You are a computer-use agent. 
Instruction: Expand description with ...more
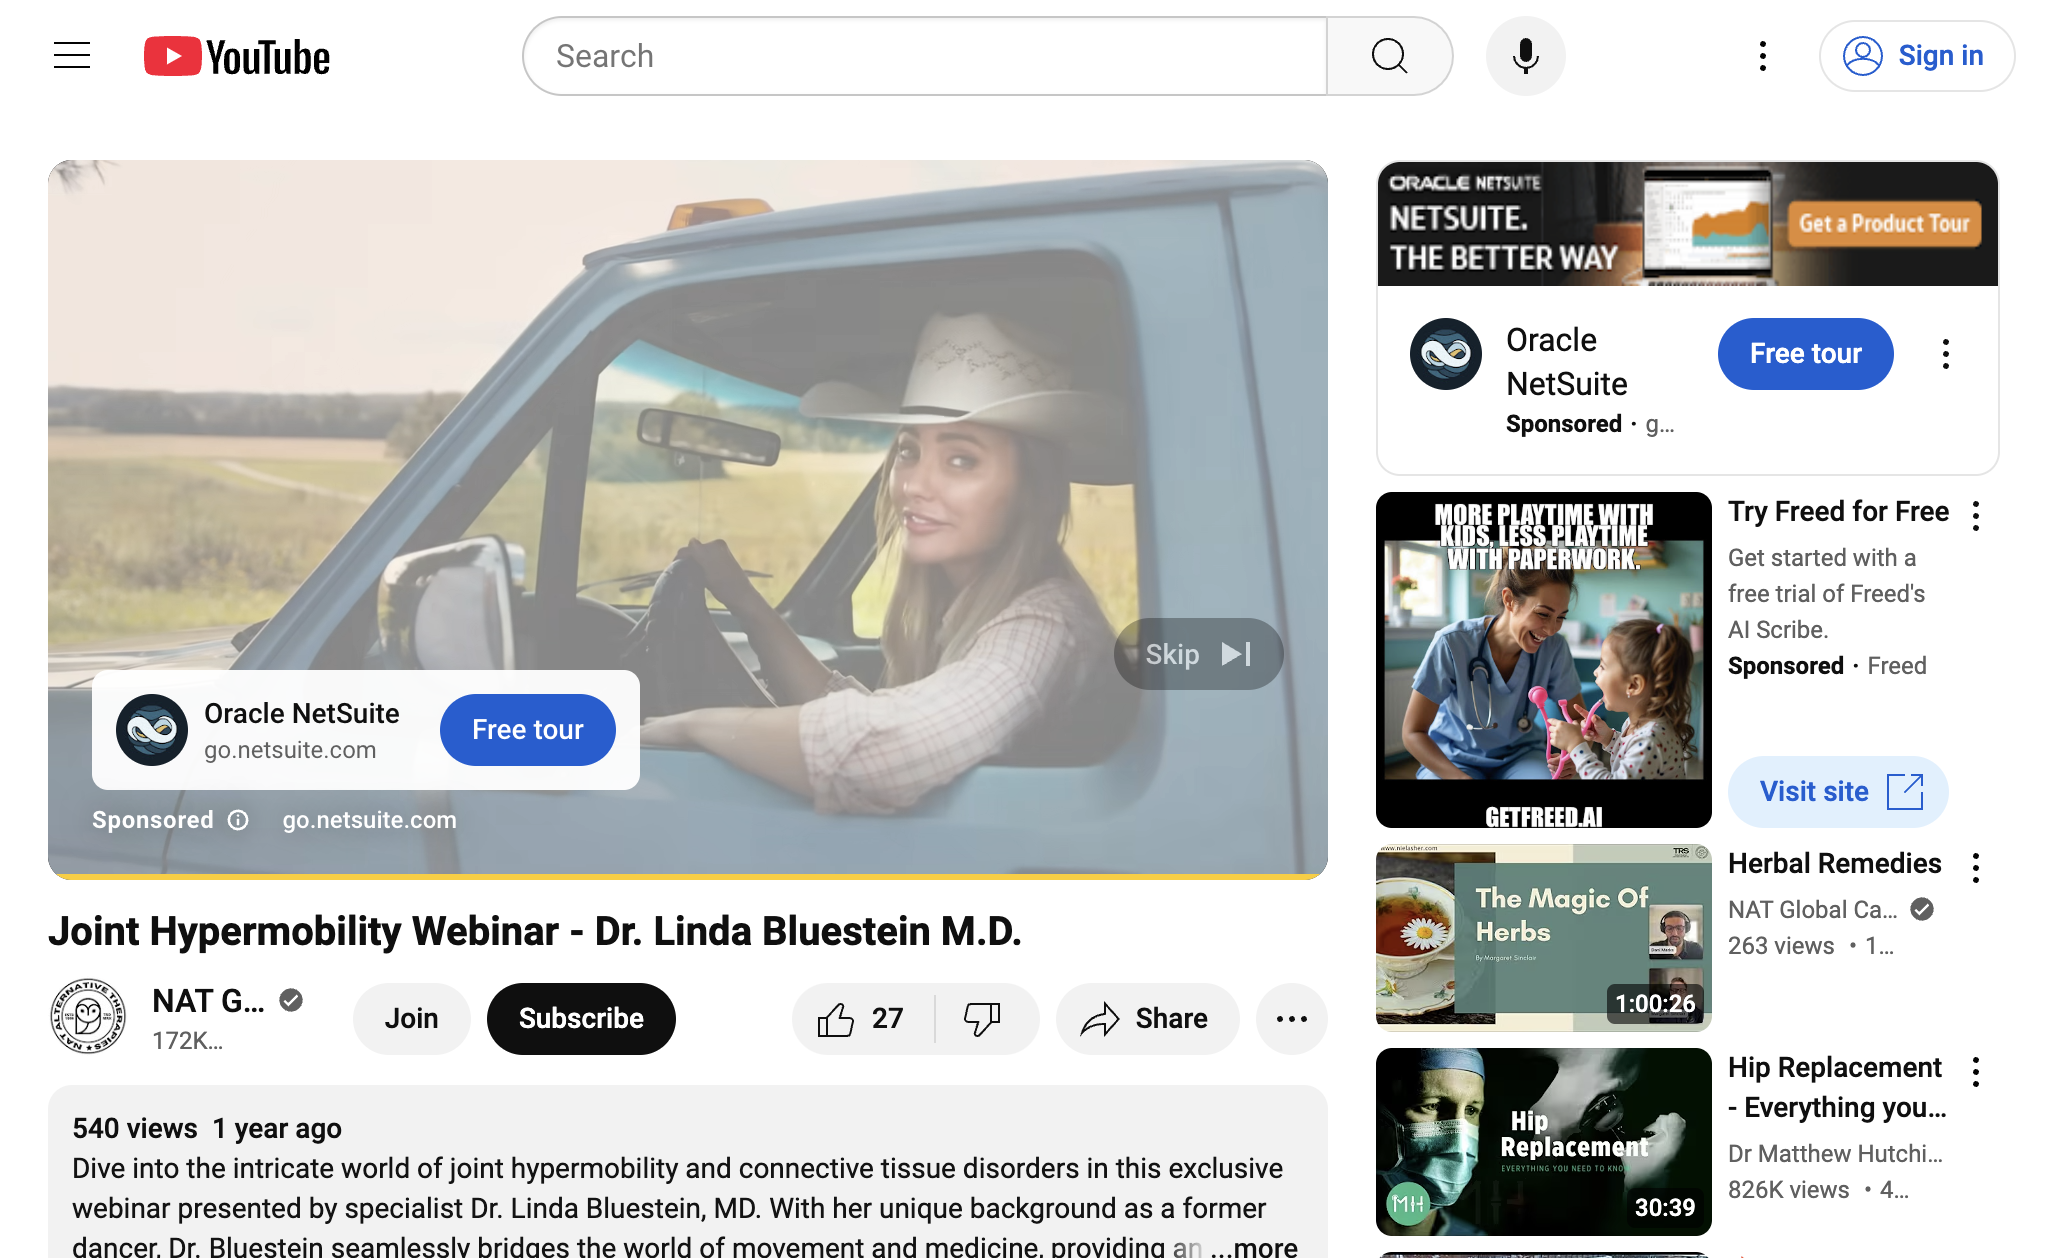click(x=1254, y=1246)
